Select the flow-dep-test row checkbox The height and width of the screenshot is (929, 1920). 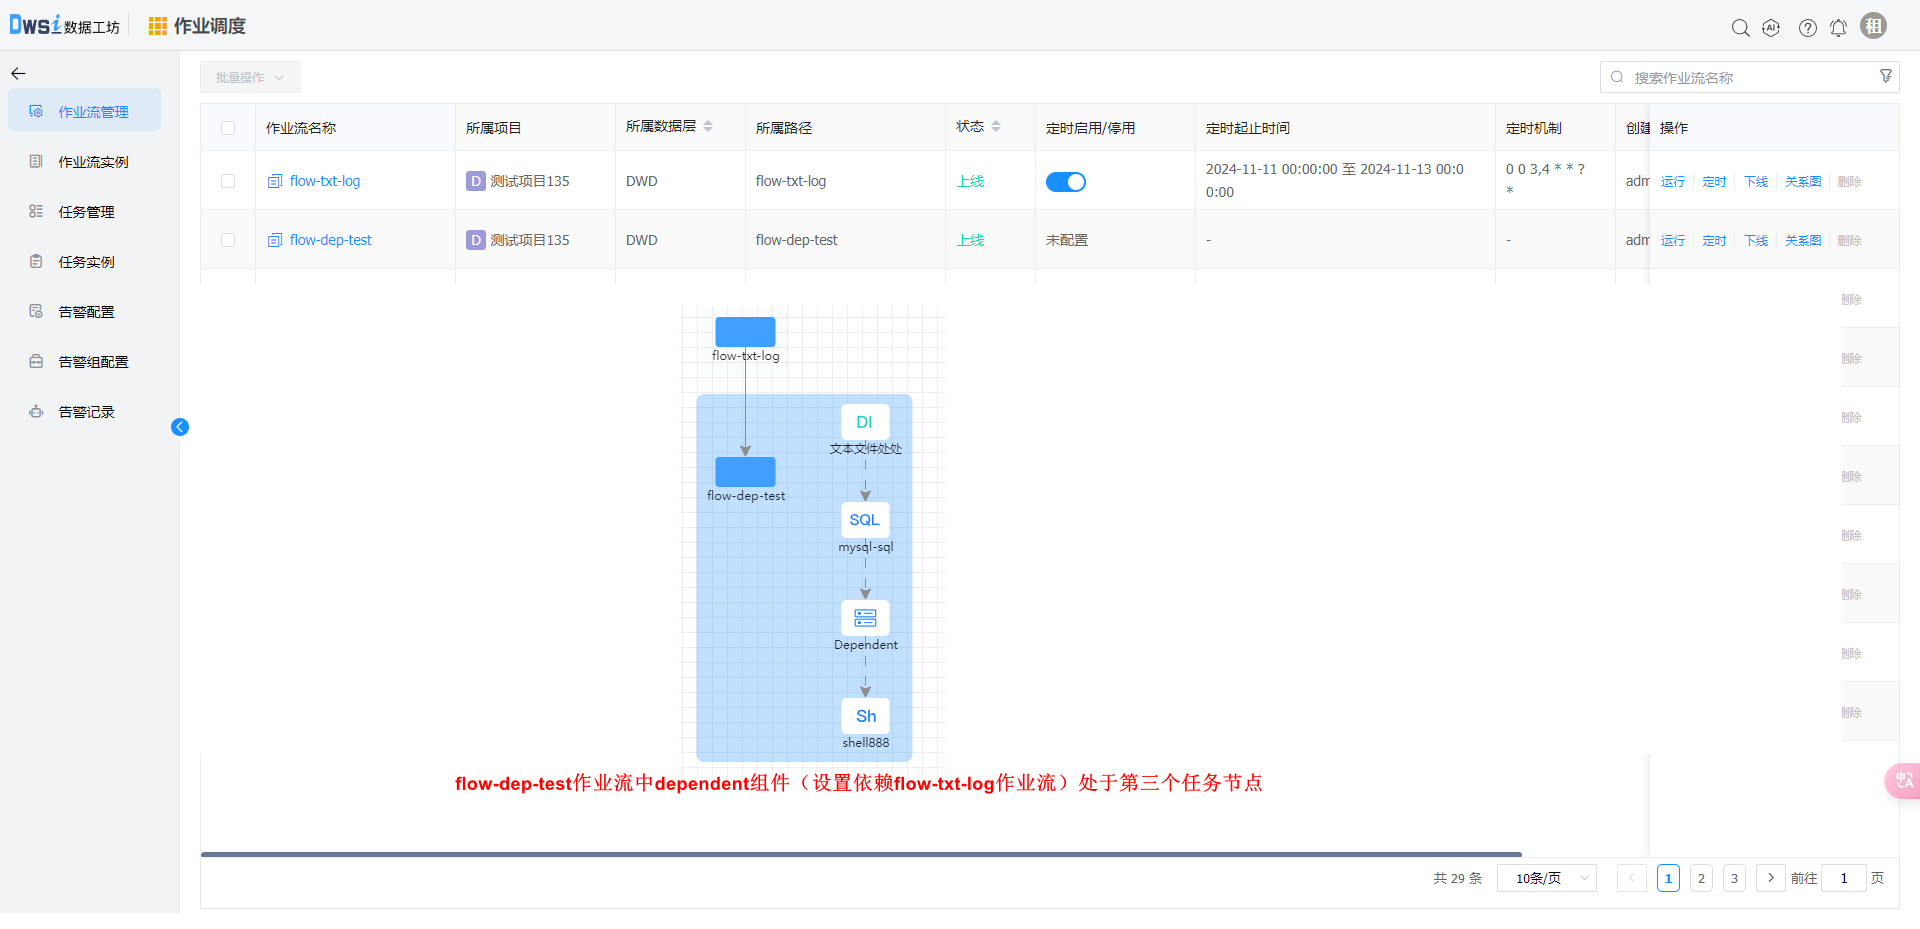click(x=228, y=240)
